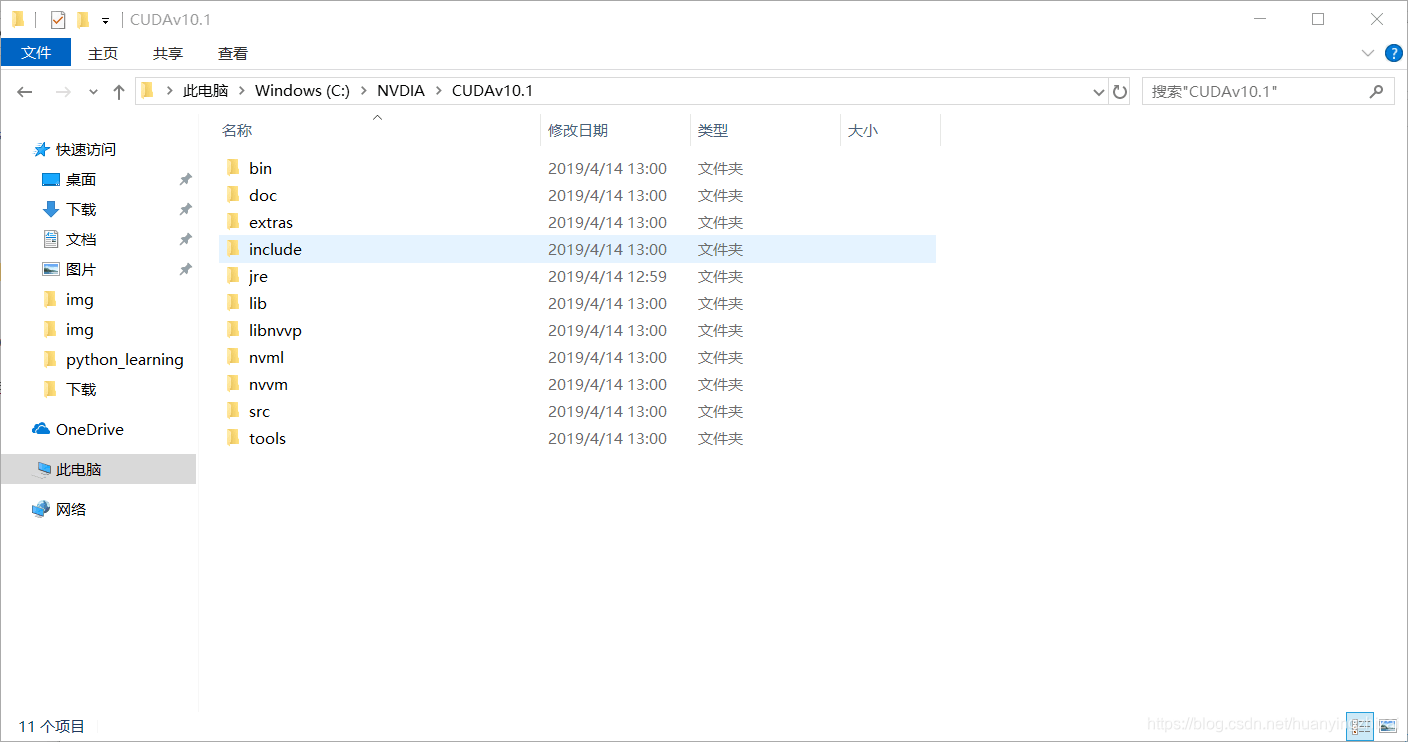1408x742 pixels.
Task: Select the tools folder icon
Action: 233,438
